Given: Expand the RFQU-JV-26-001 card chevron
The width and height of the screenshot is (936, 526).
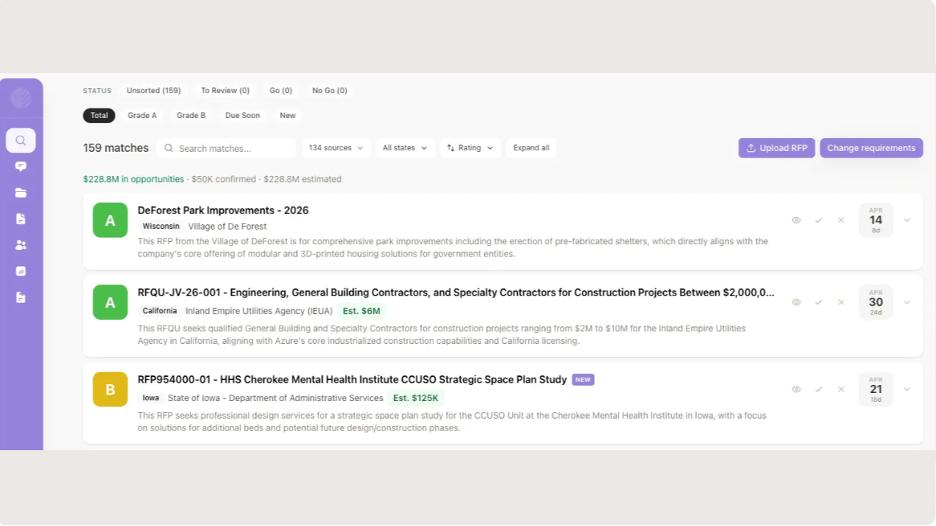Looking at the screenshot, I should point(907,302).
